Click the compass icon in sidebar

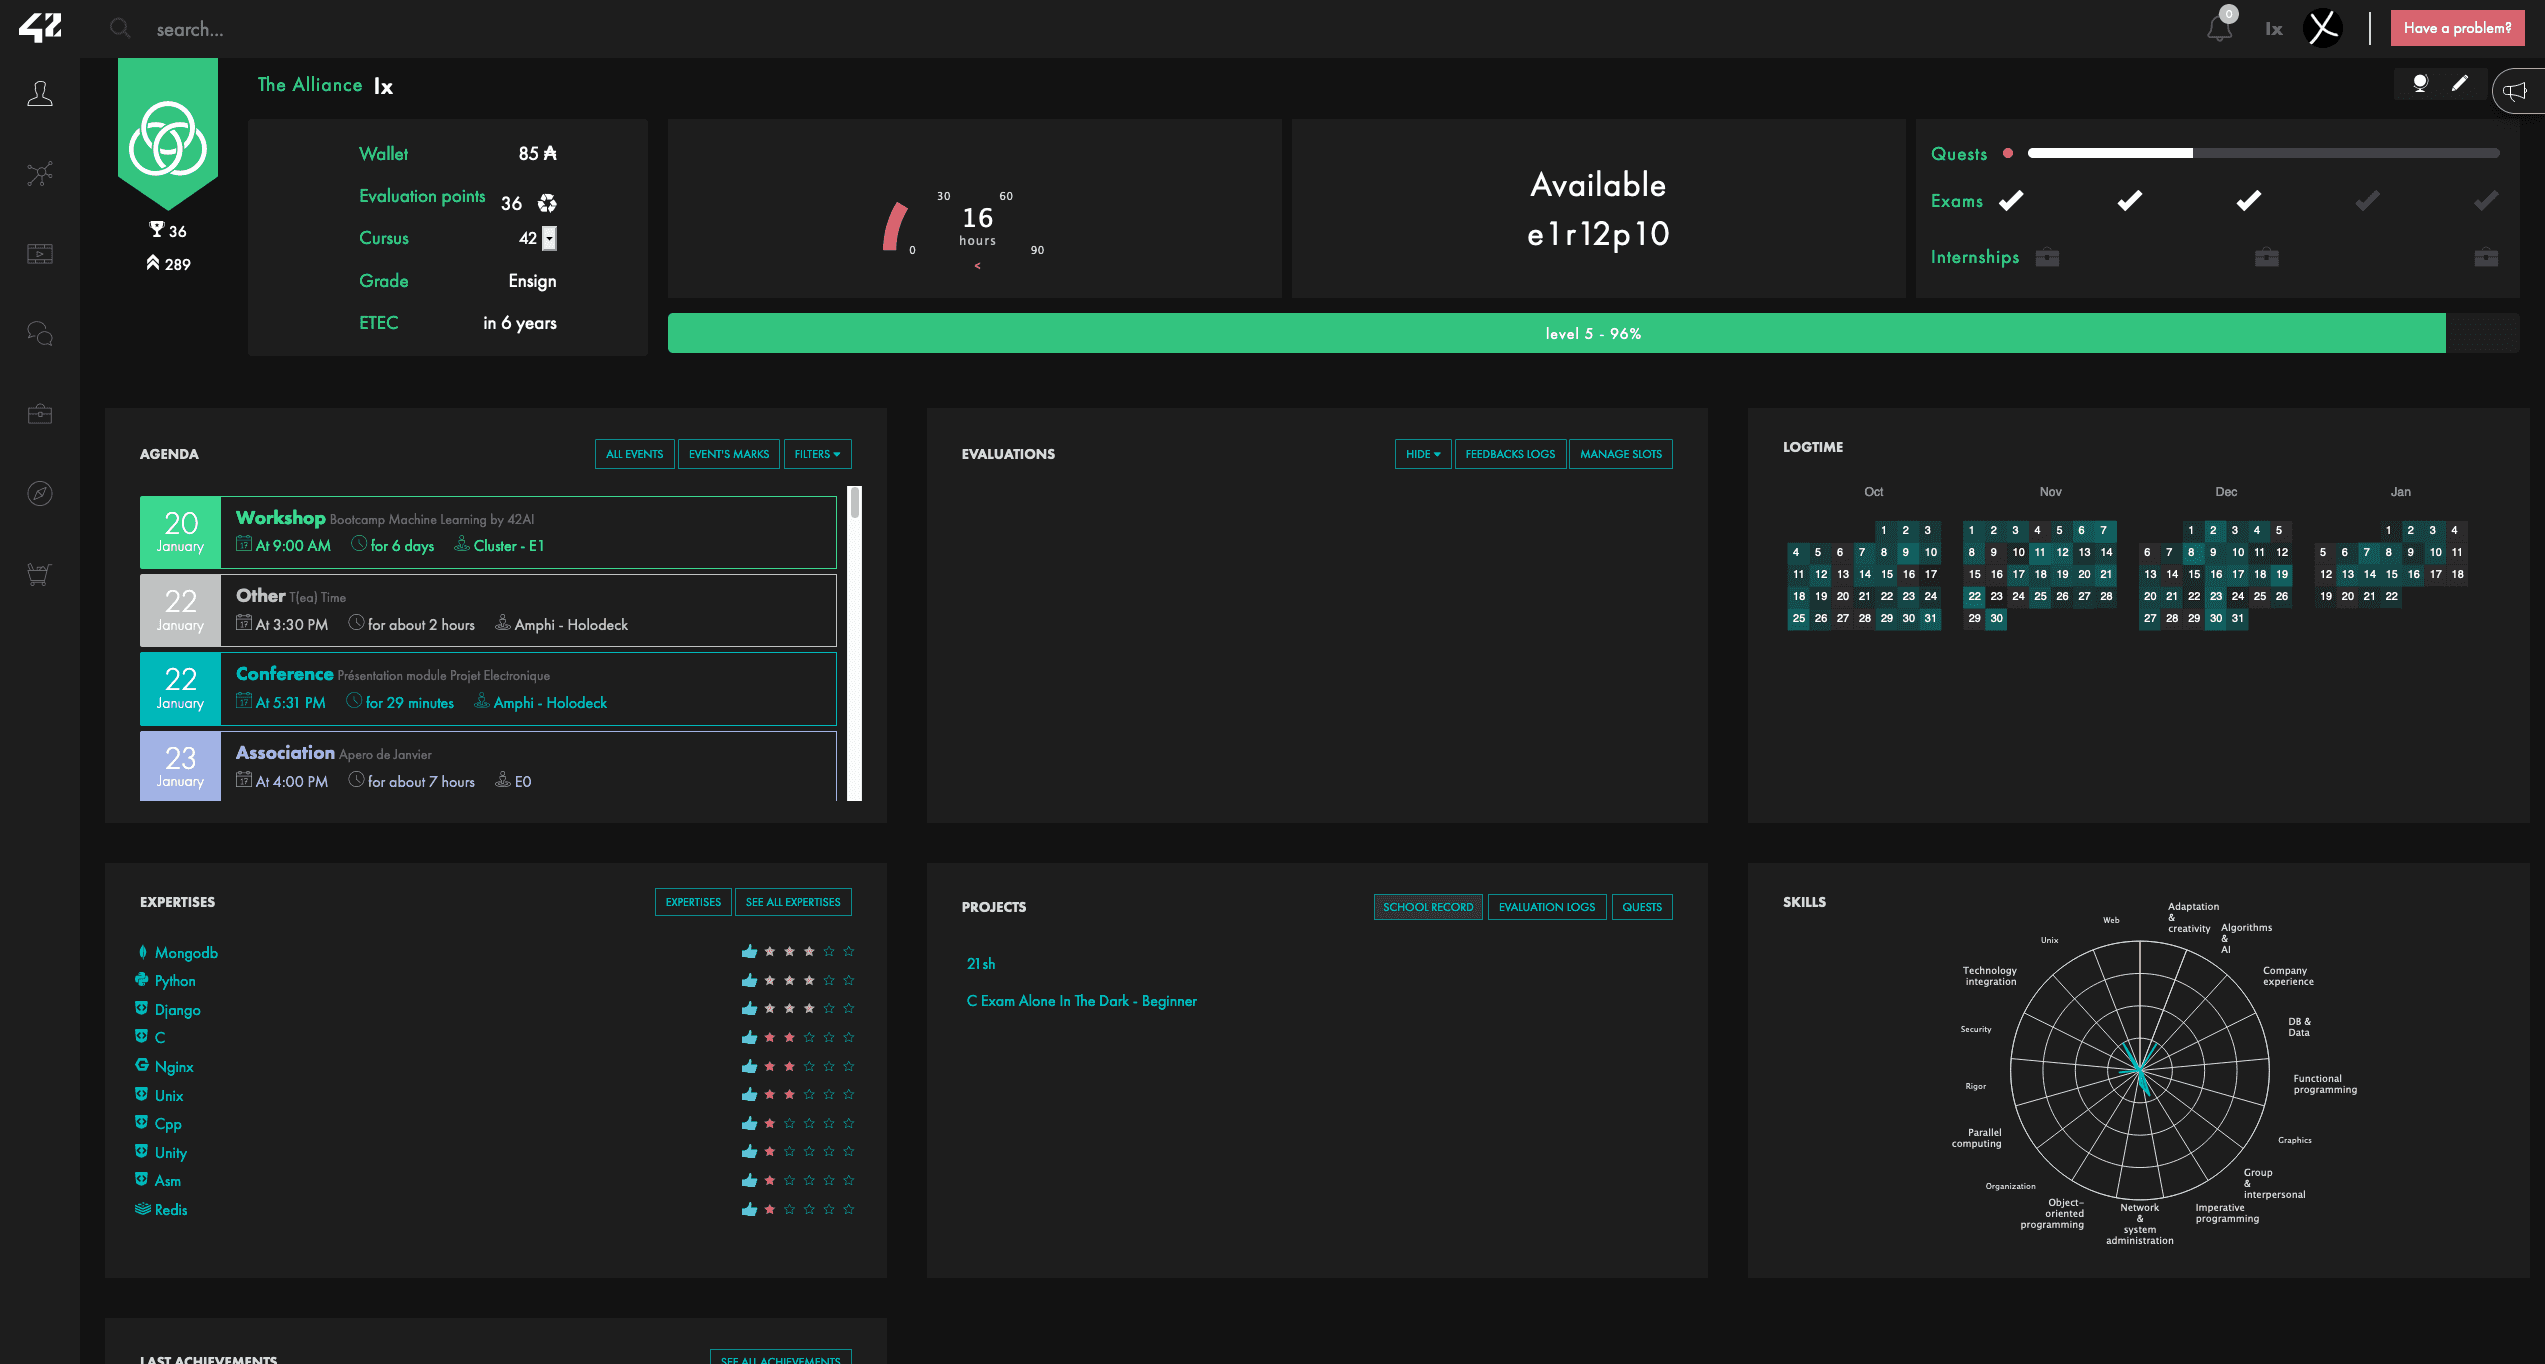coord(40,493)
